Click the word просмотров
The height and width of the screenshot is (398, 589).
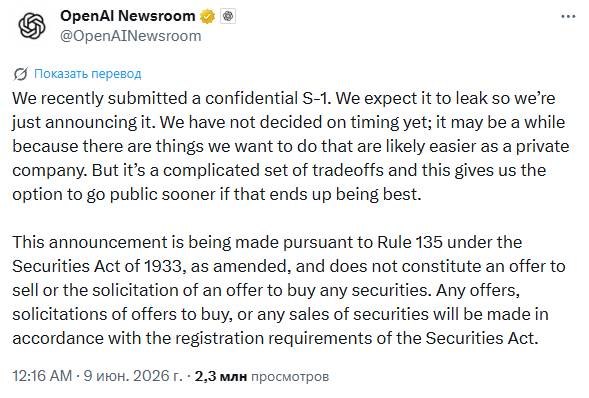290,377
